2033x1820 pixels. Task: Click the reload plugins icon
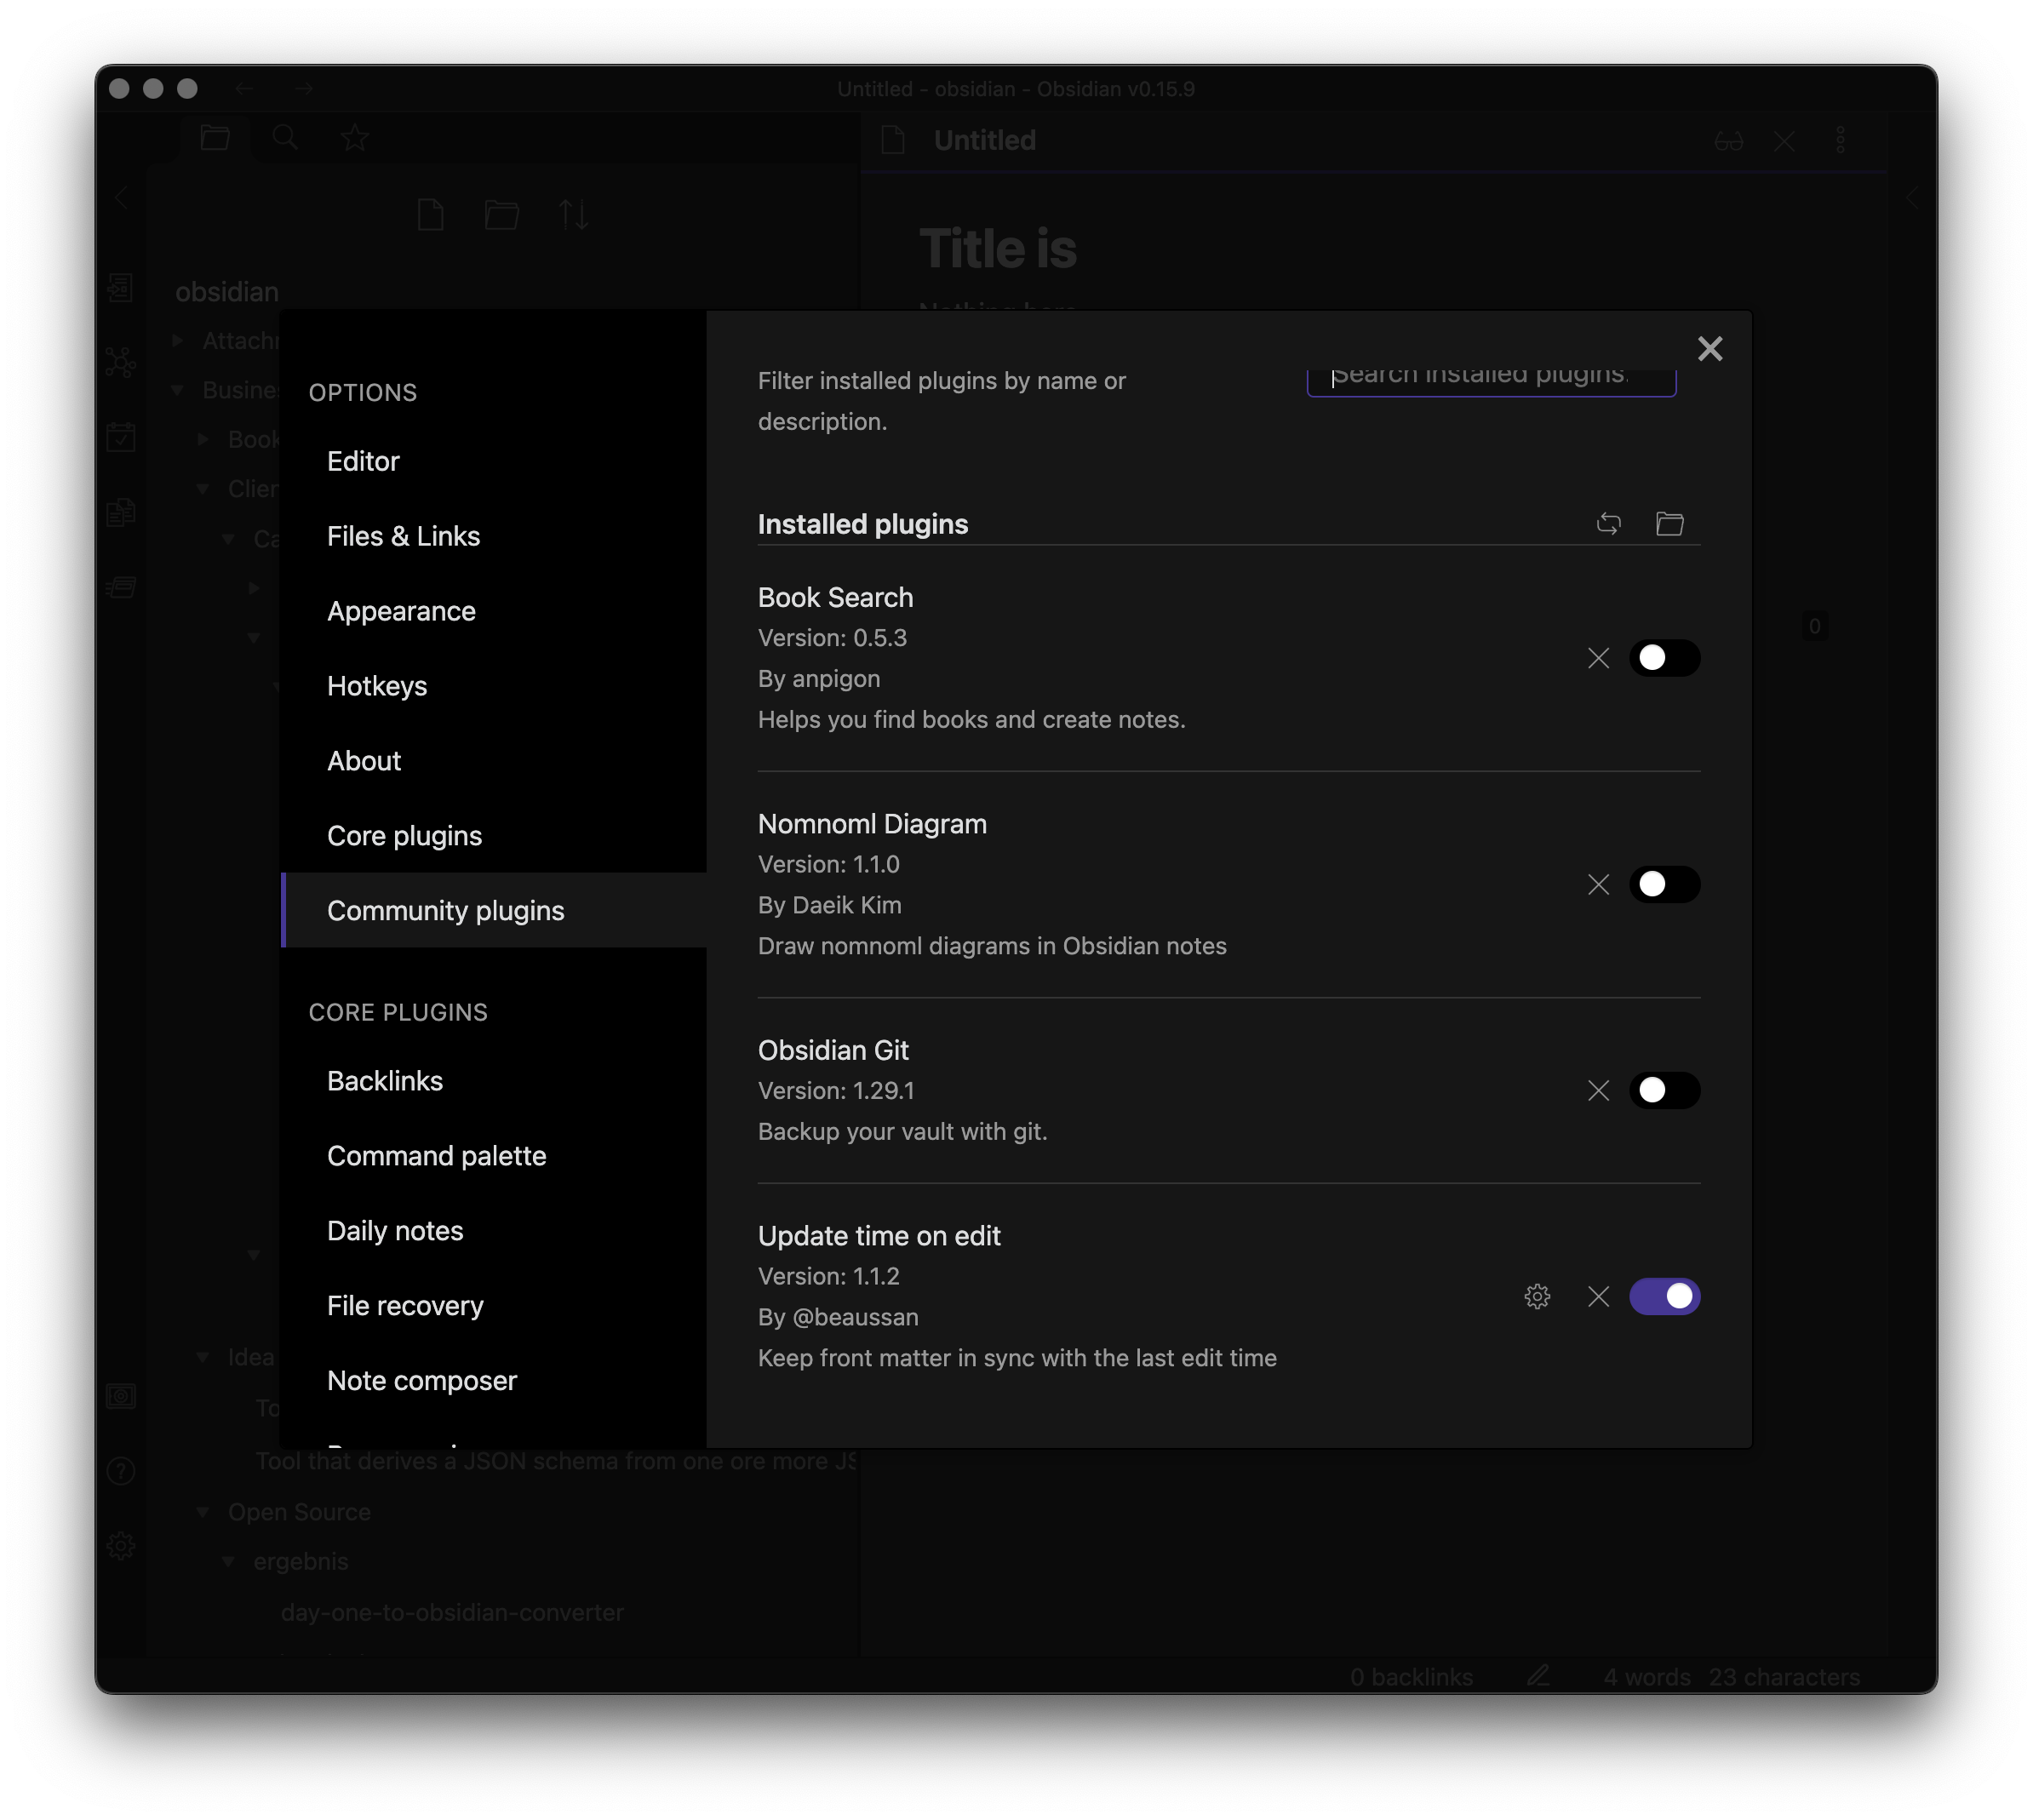(x=1608, y=523)
